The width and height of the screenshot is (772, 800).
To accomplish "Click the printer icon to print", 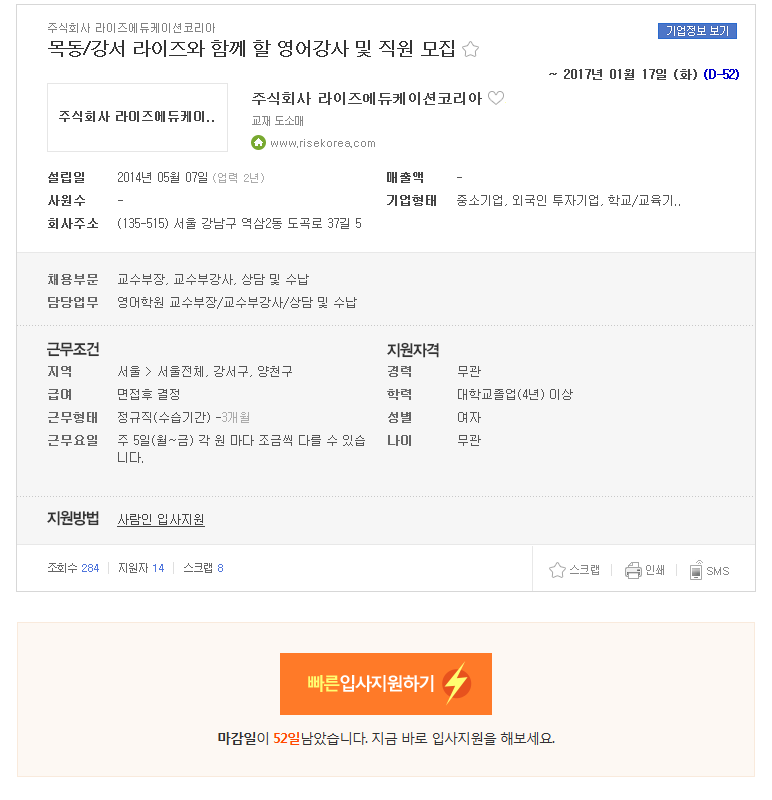I will pyautogui.click(x=633, y=570).
